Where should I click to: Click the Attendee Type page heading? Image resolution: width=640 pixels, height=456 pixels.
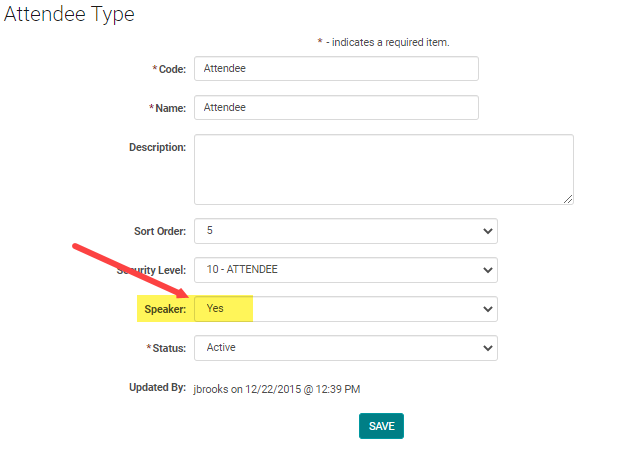(x=70, y=15)
